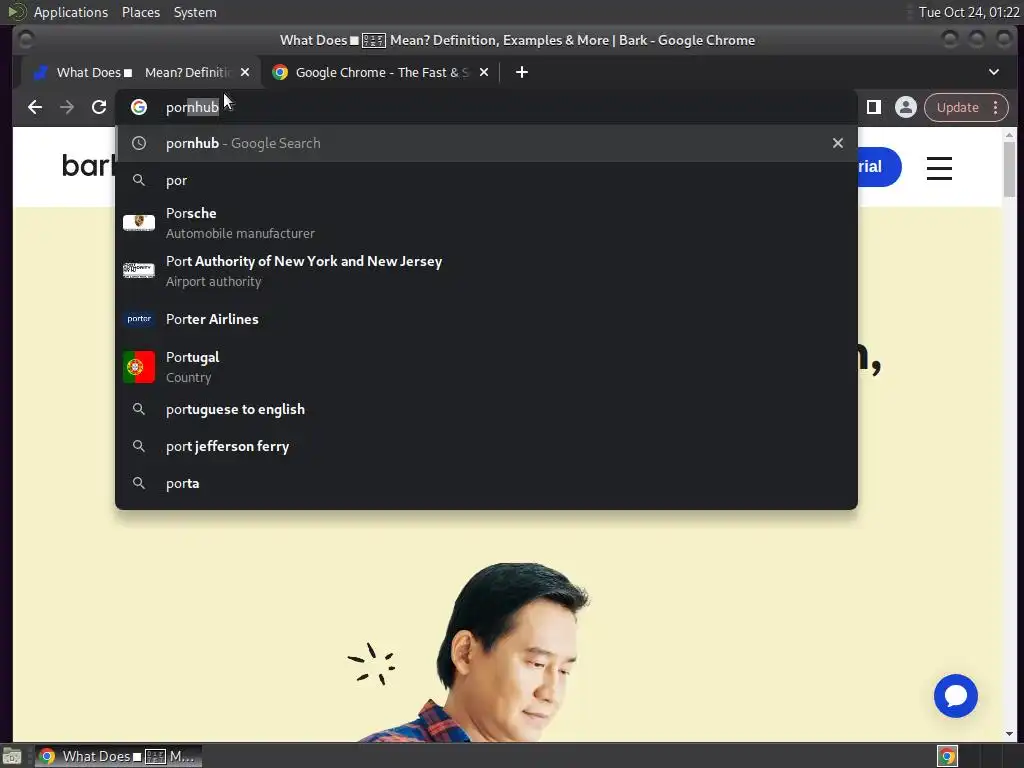Click the blue trial button on Bark page
Image resolution: width=1024 pixels, height=768 pixels.
point(880,167)
